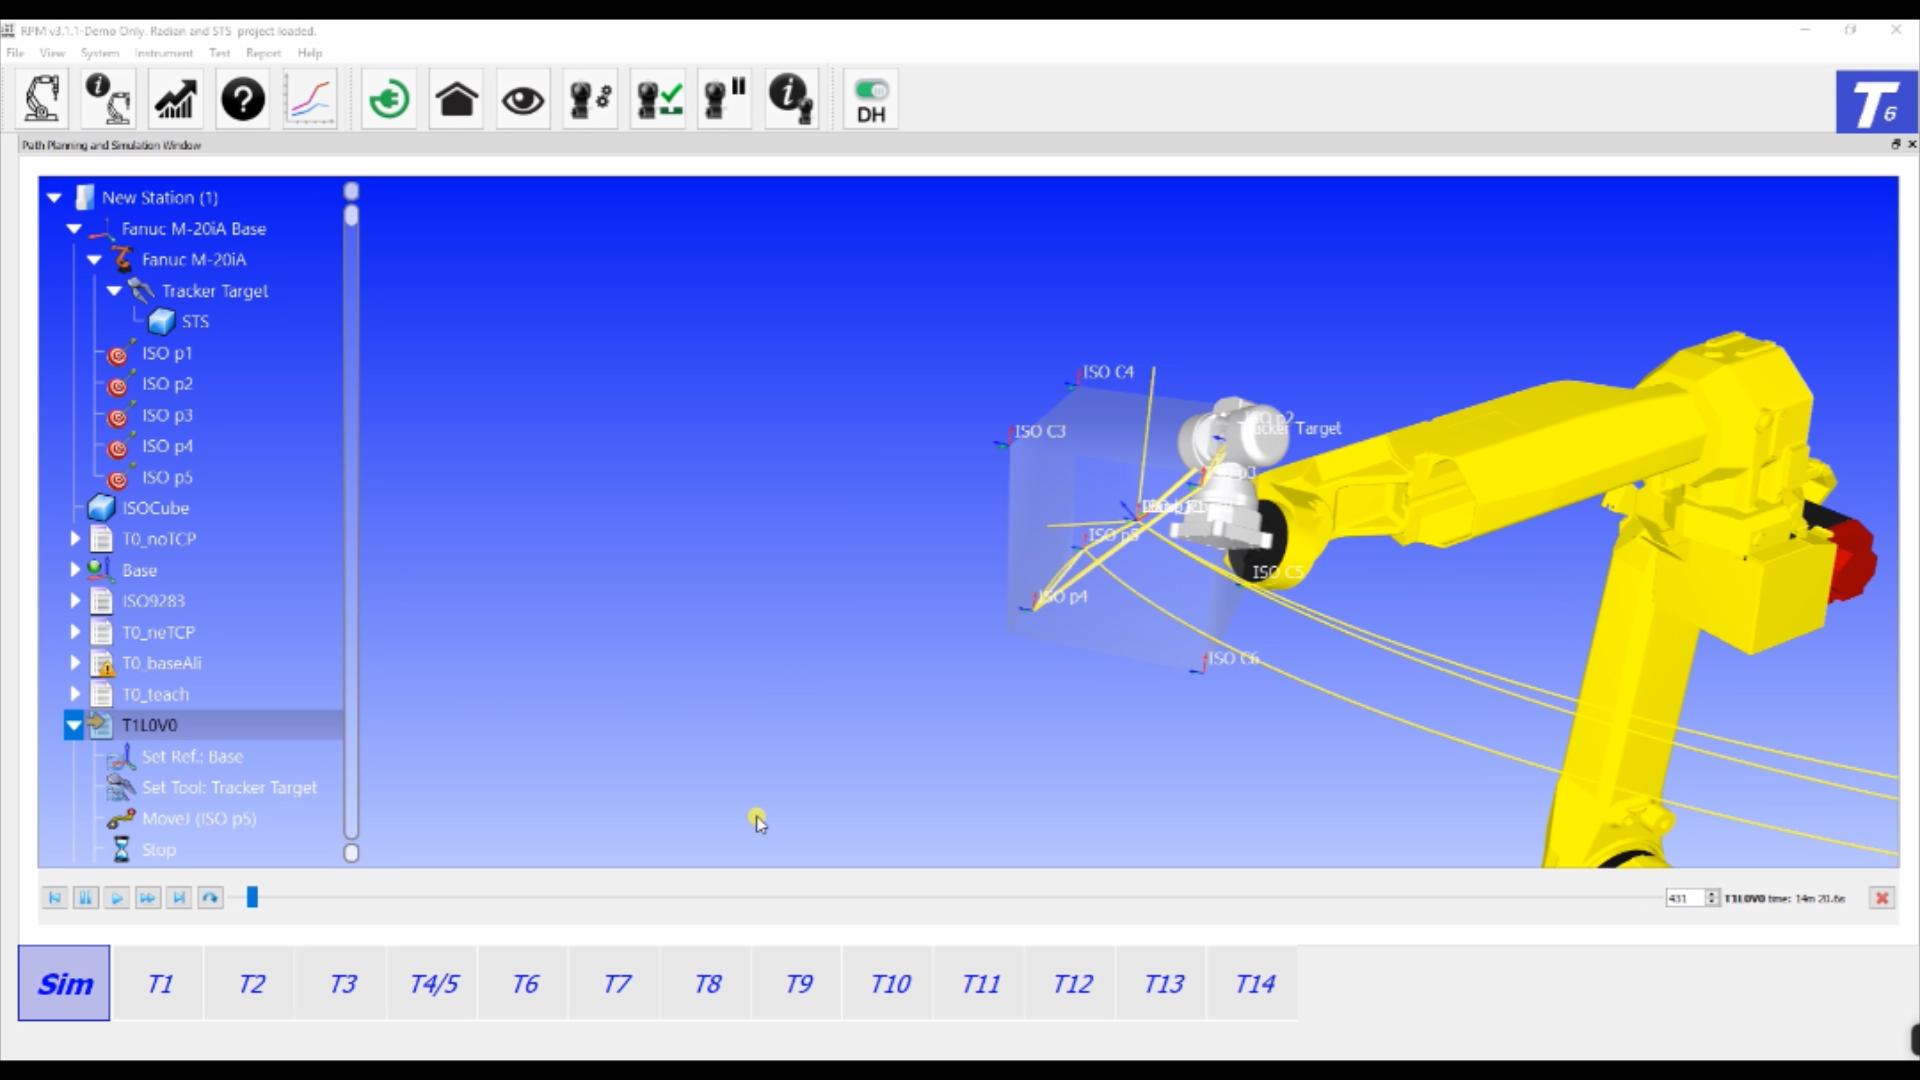Collapse the Fanuc M-20iA Base node

[75, 229]
